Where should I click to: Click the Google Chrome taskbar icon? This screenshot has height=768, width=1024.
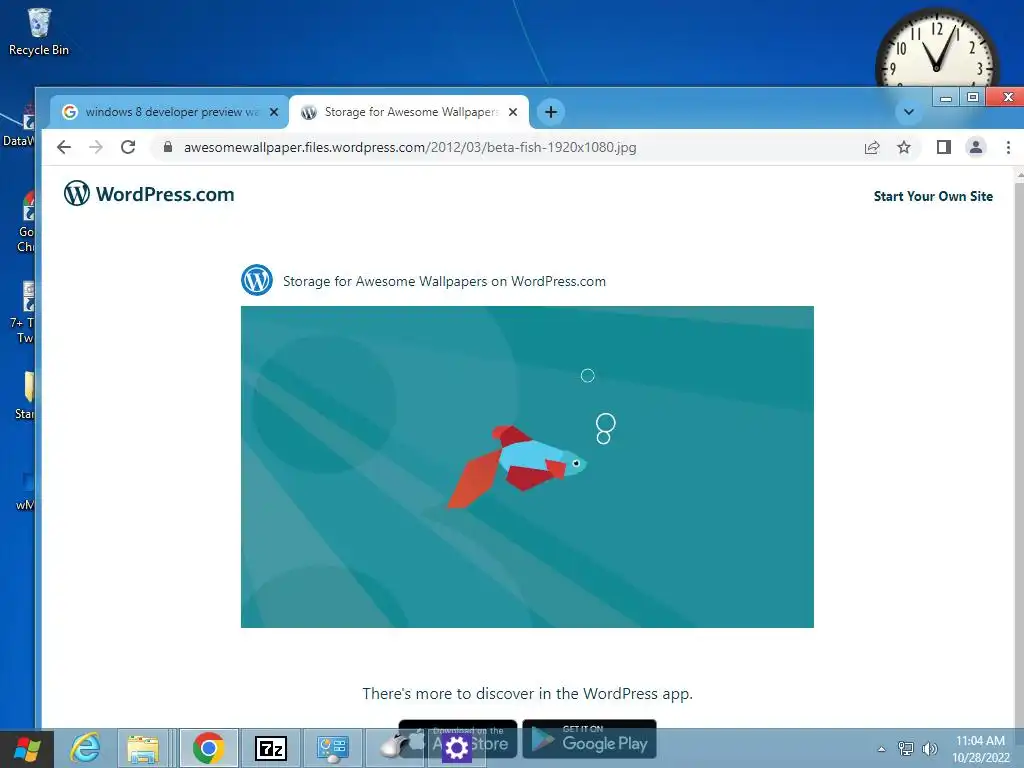(208, 748)
